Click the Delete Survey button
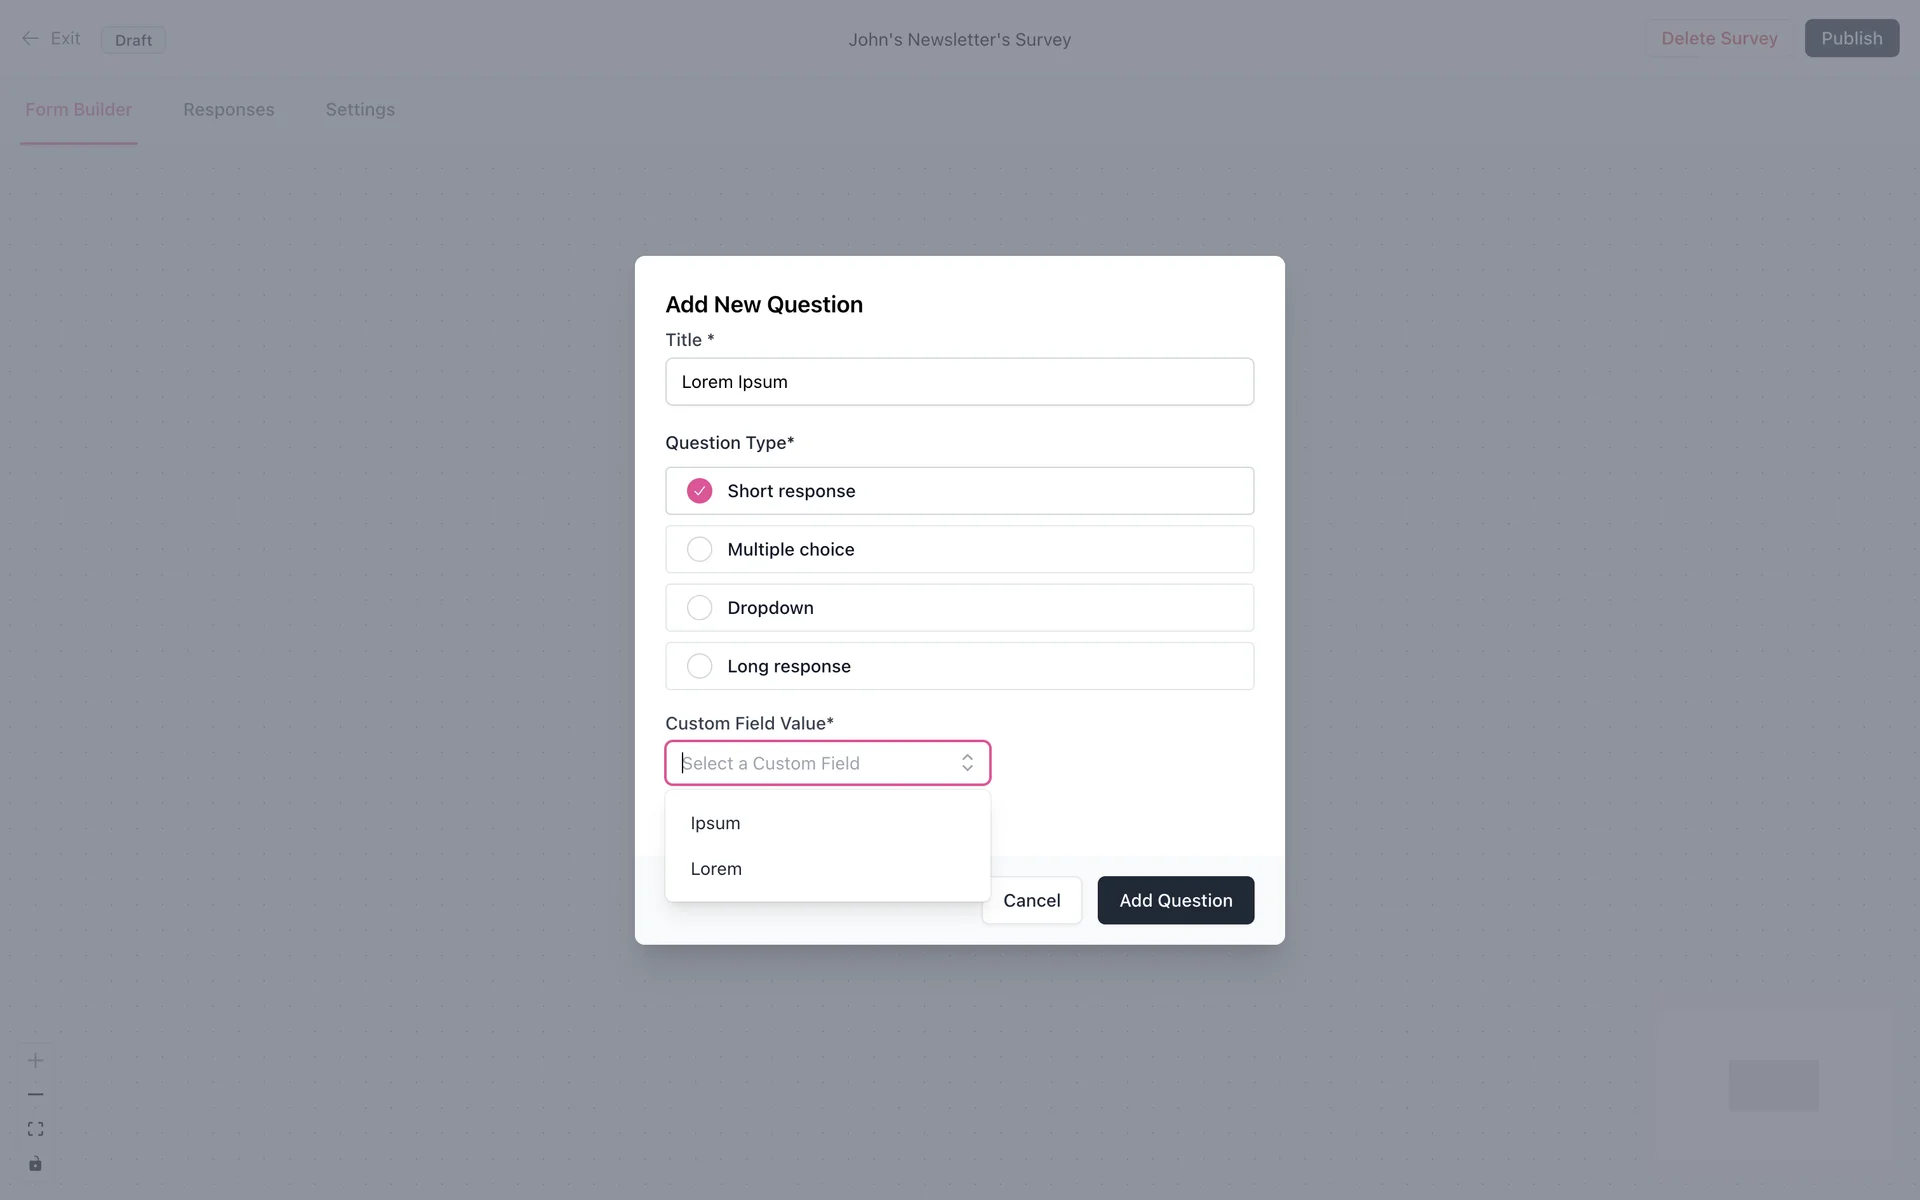 coord(1719,38)
